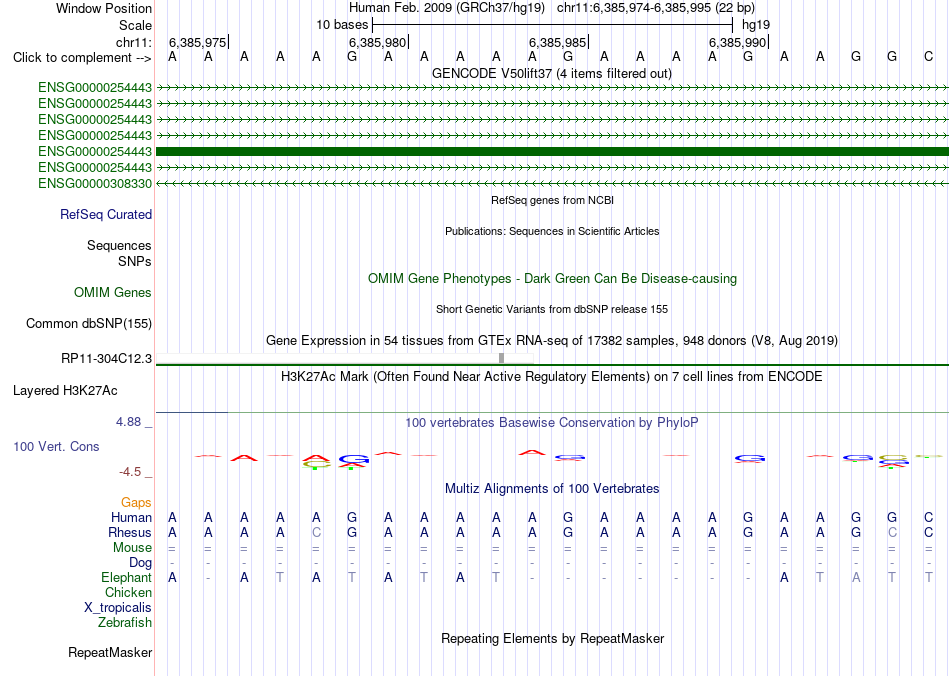
Task: Open the ENSG00000308330 gene label
Action: [95, 184]
